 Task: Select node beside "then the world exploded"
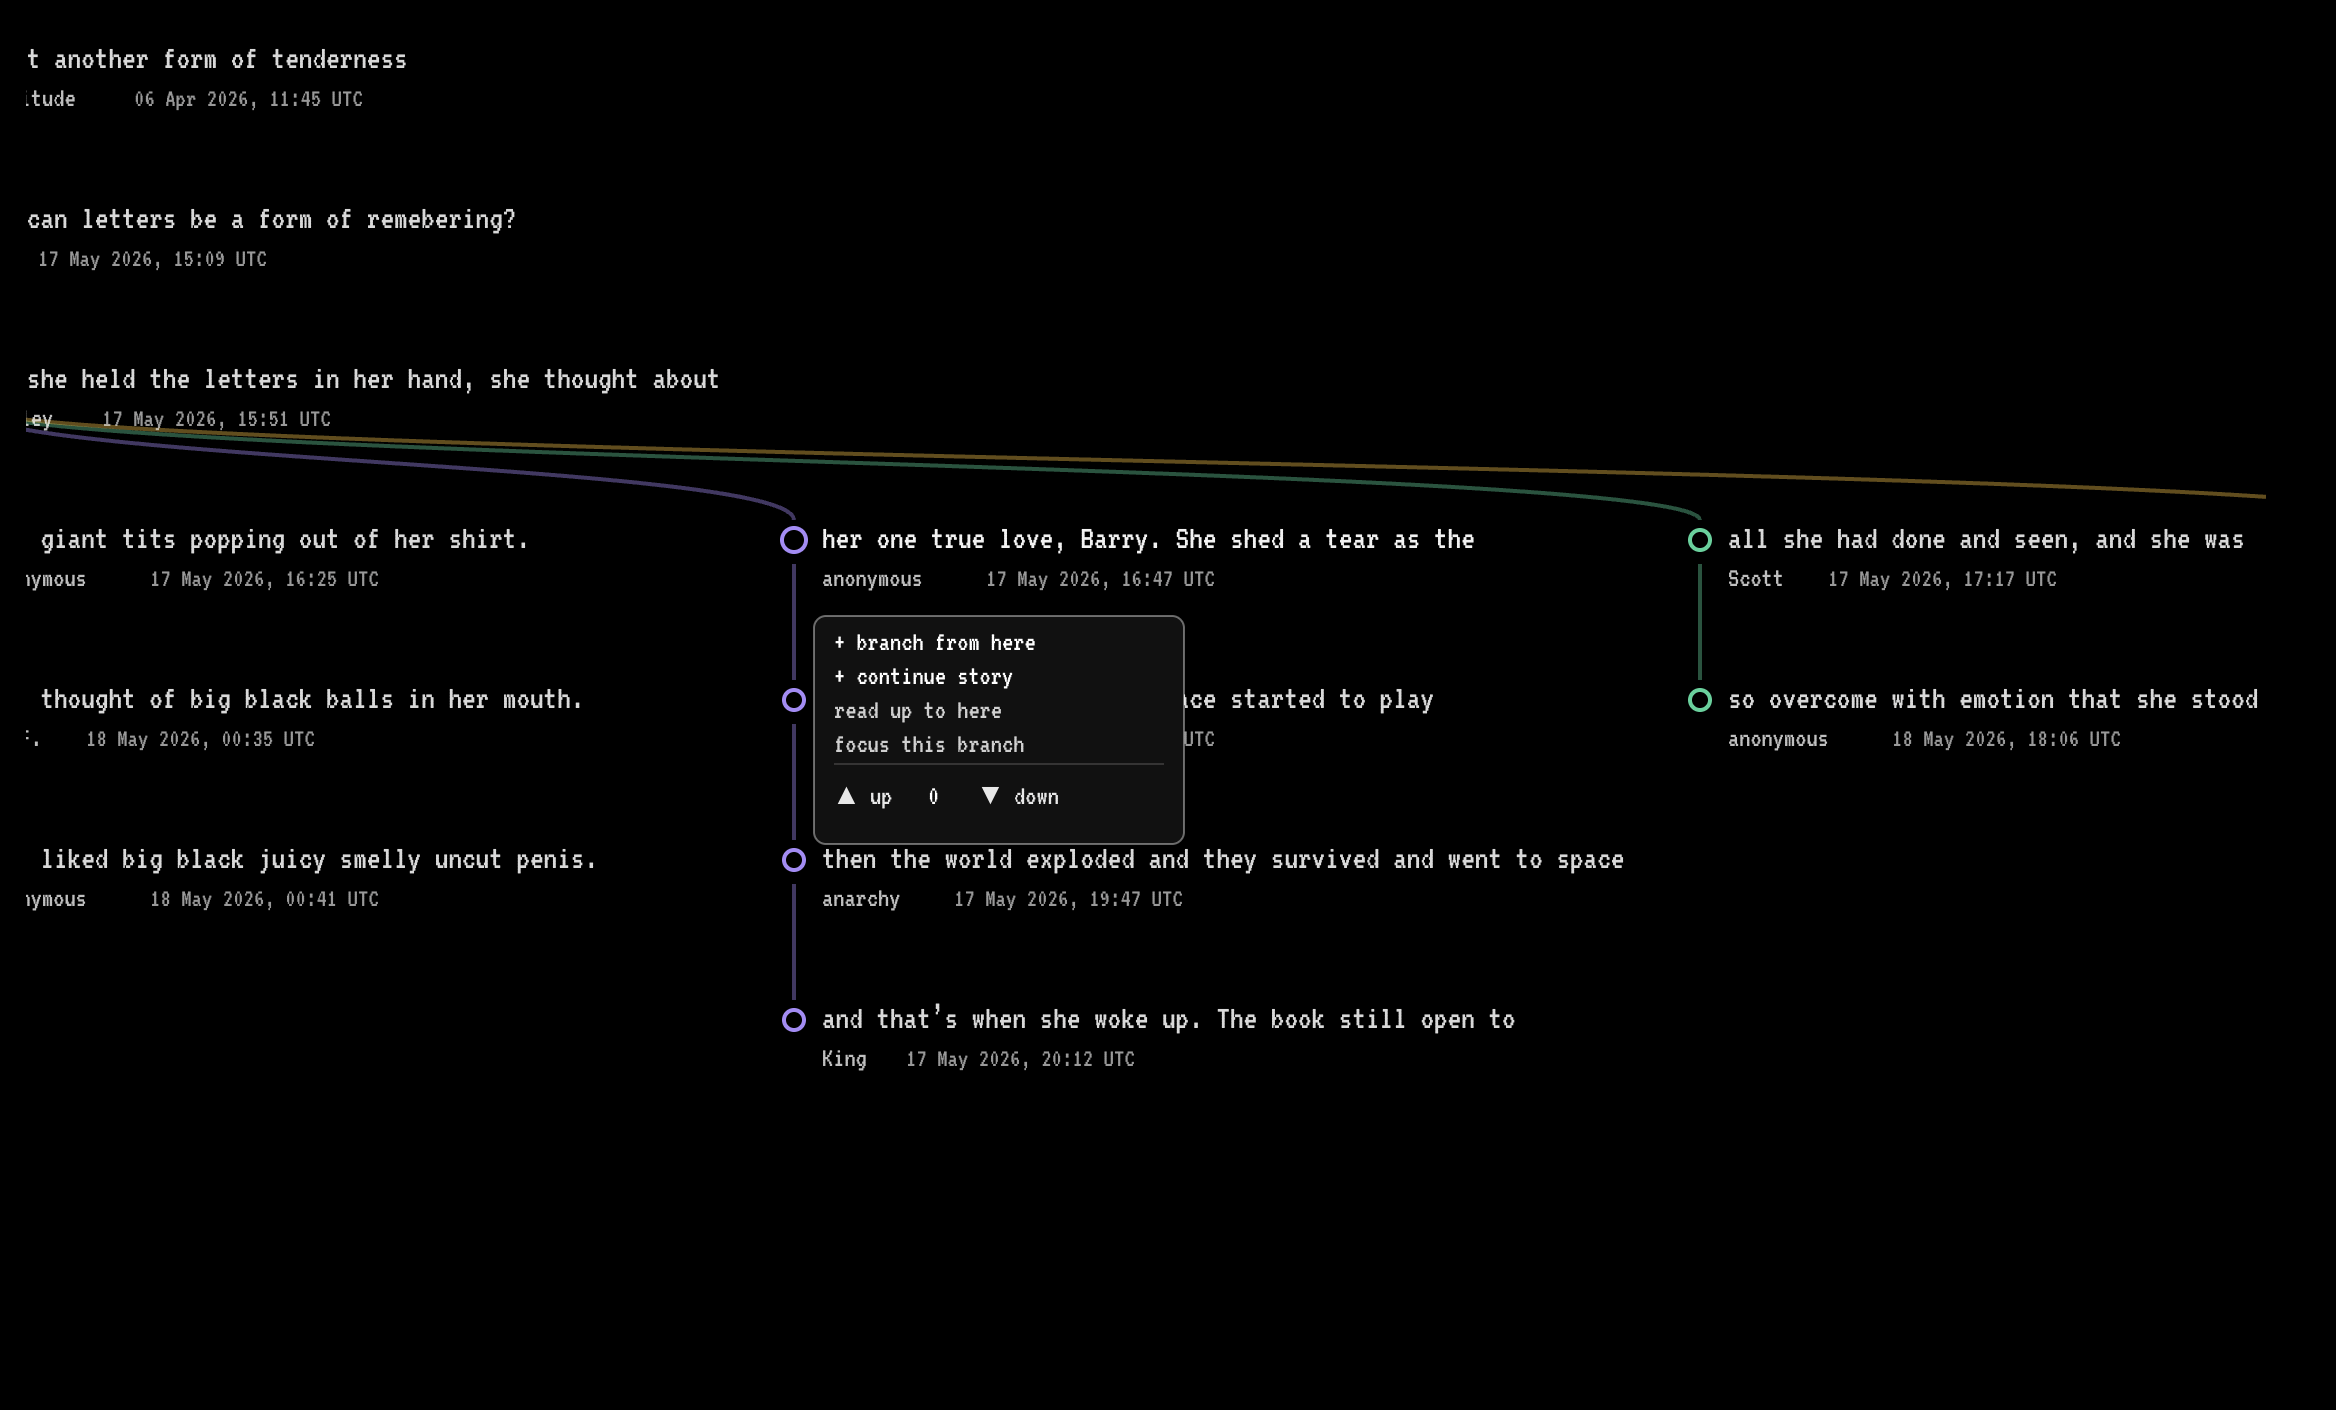coord(794,860)
